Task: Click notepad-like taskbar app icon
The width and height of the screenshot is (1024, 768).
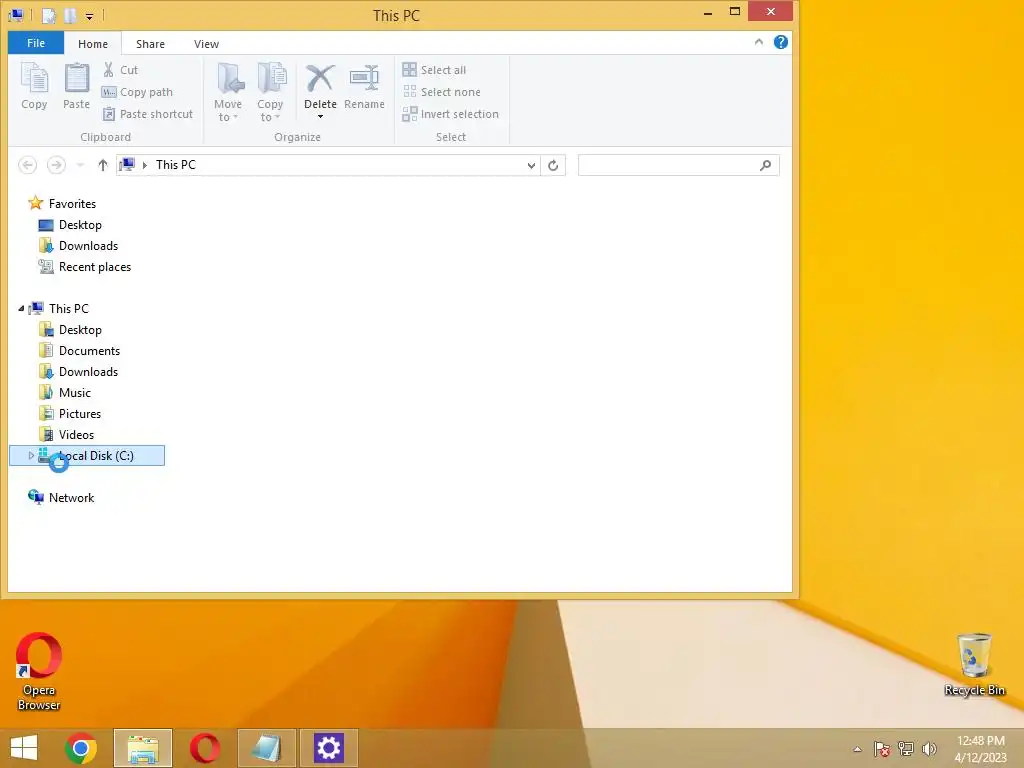Action: 267,748
